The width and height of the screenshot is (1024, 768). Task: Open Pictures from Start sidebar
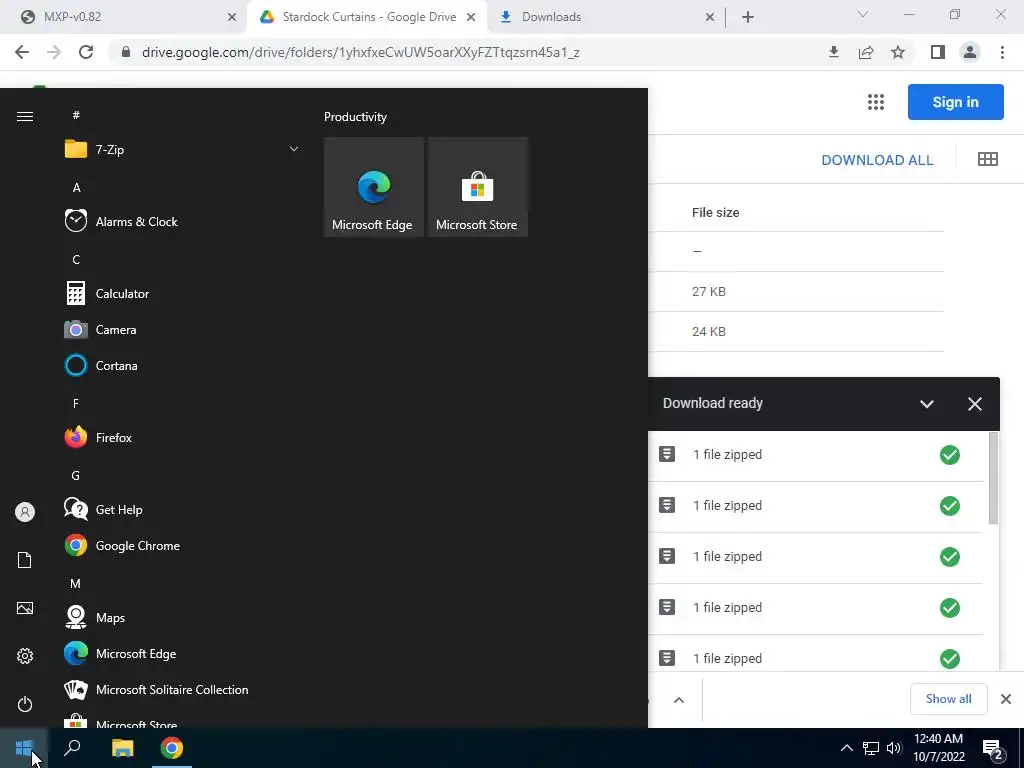25,608
